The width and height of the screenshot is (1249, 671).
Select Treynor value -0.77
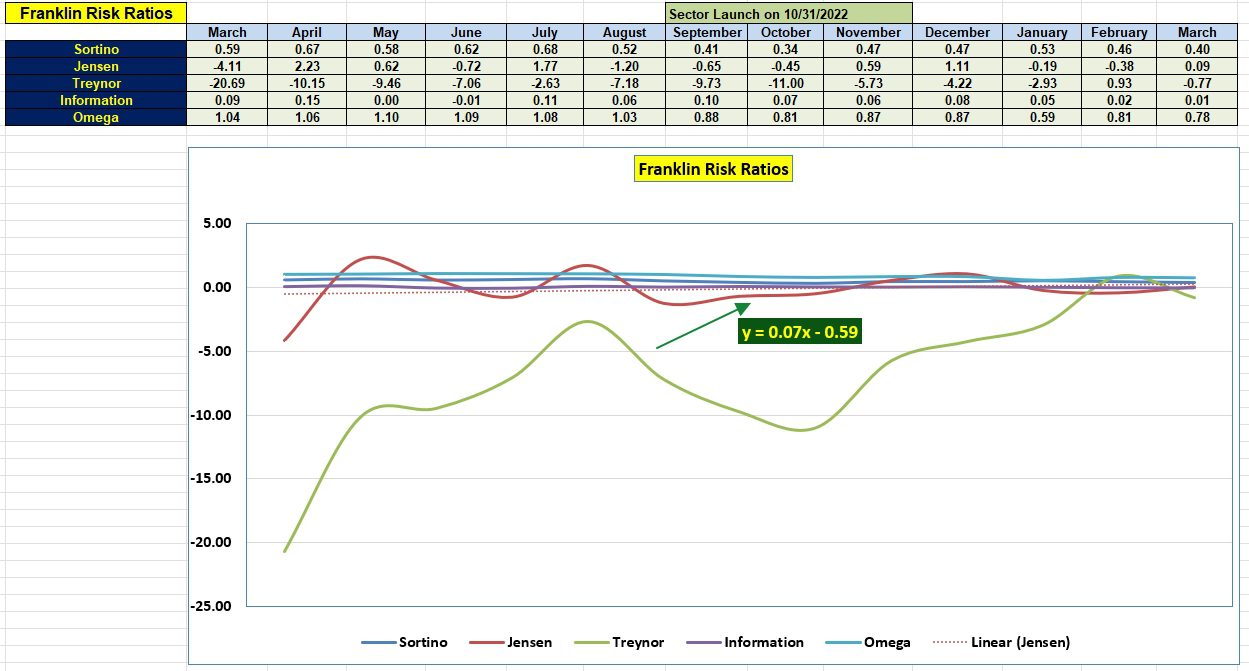pyautogui.click(x=1197, y=83)
